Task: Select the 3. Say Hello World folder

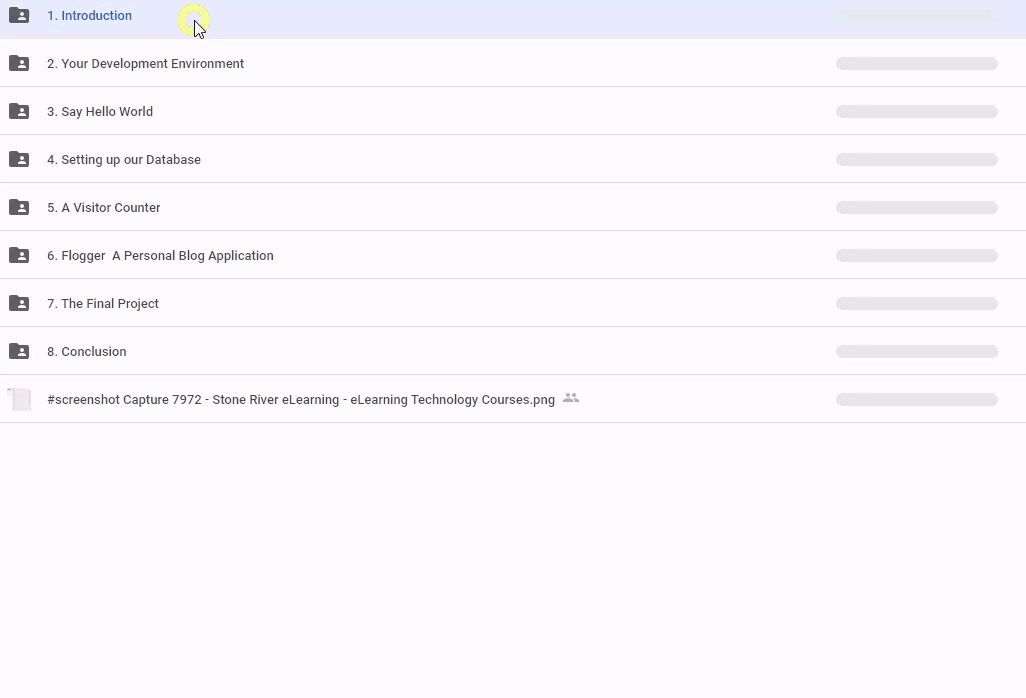Action: click(x=100, y=112)
